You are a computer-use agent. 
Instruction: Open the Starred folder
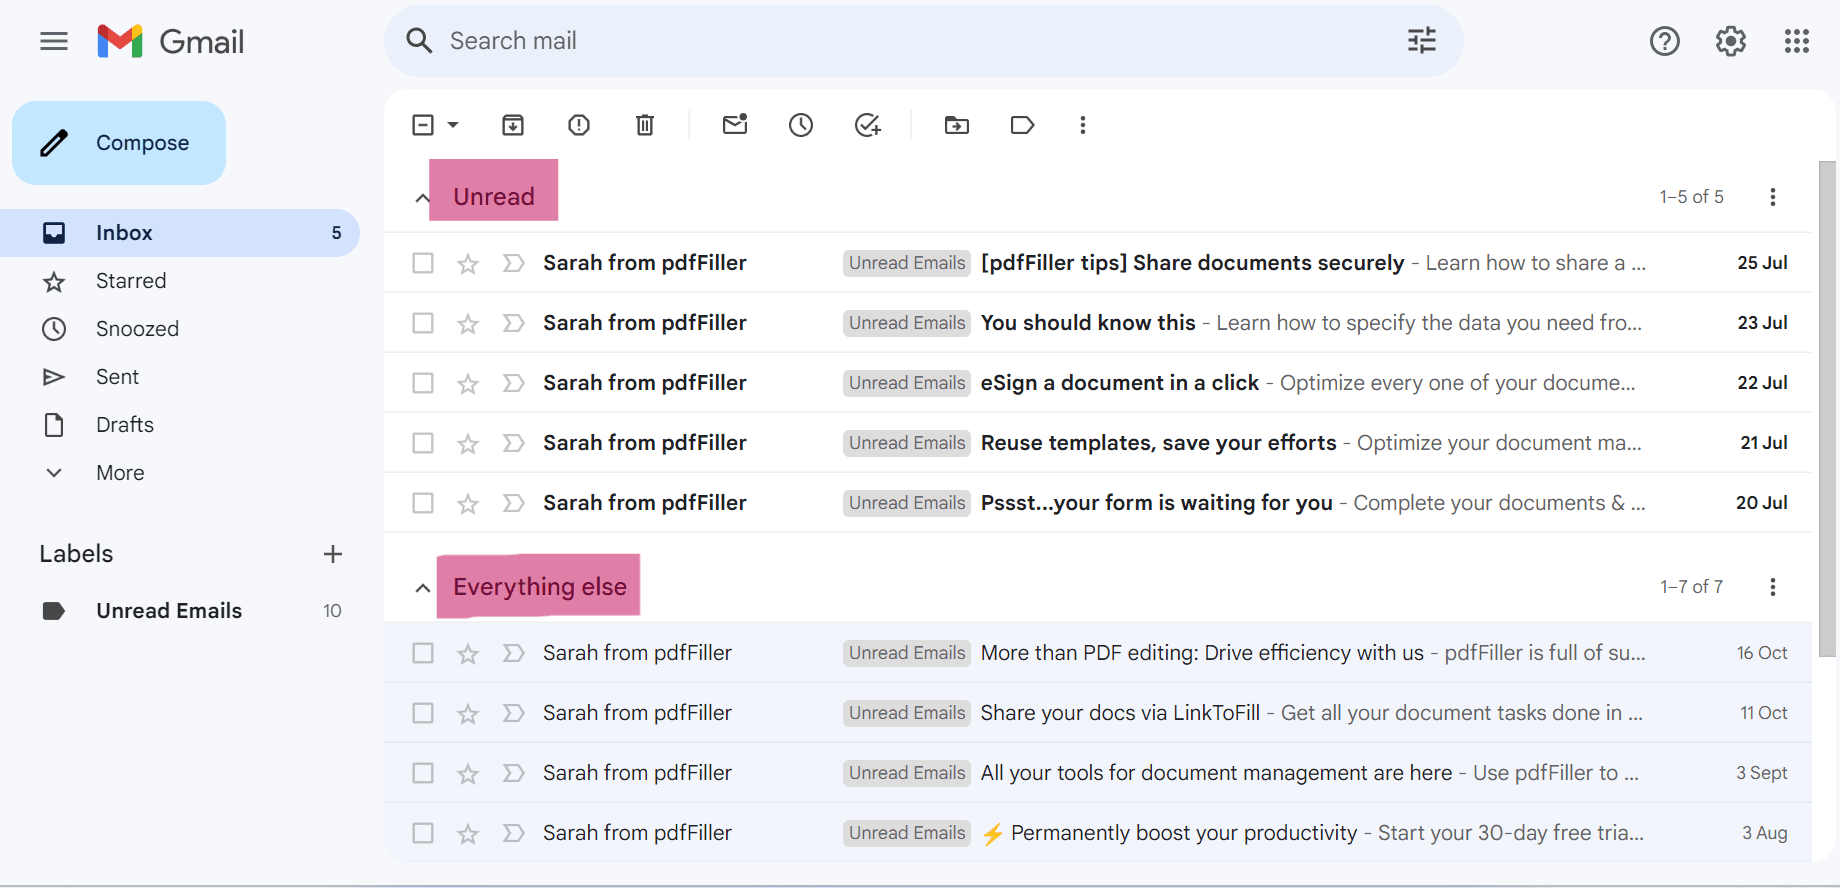[131, 281]
